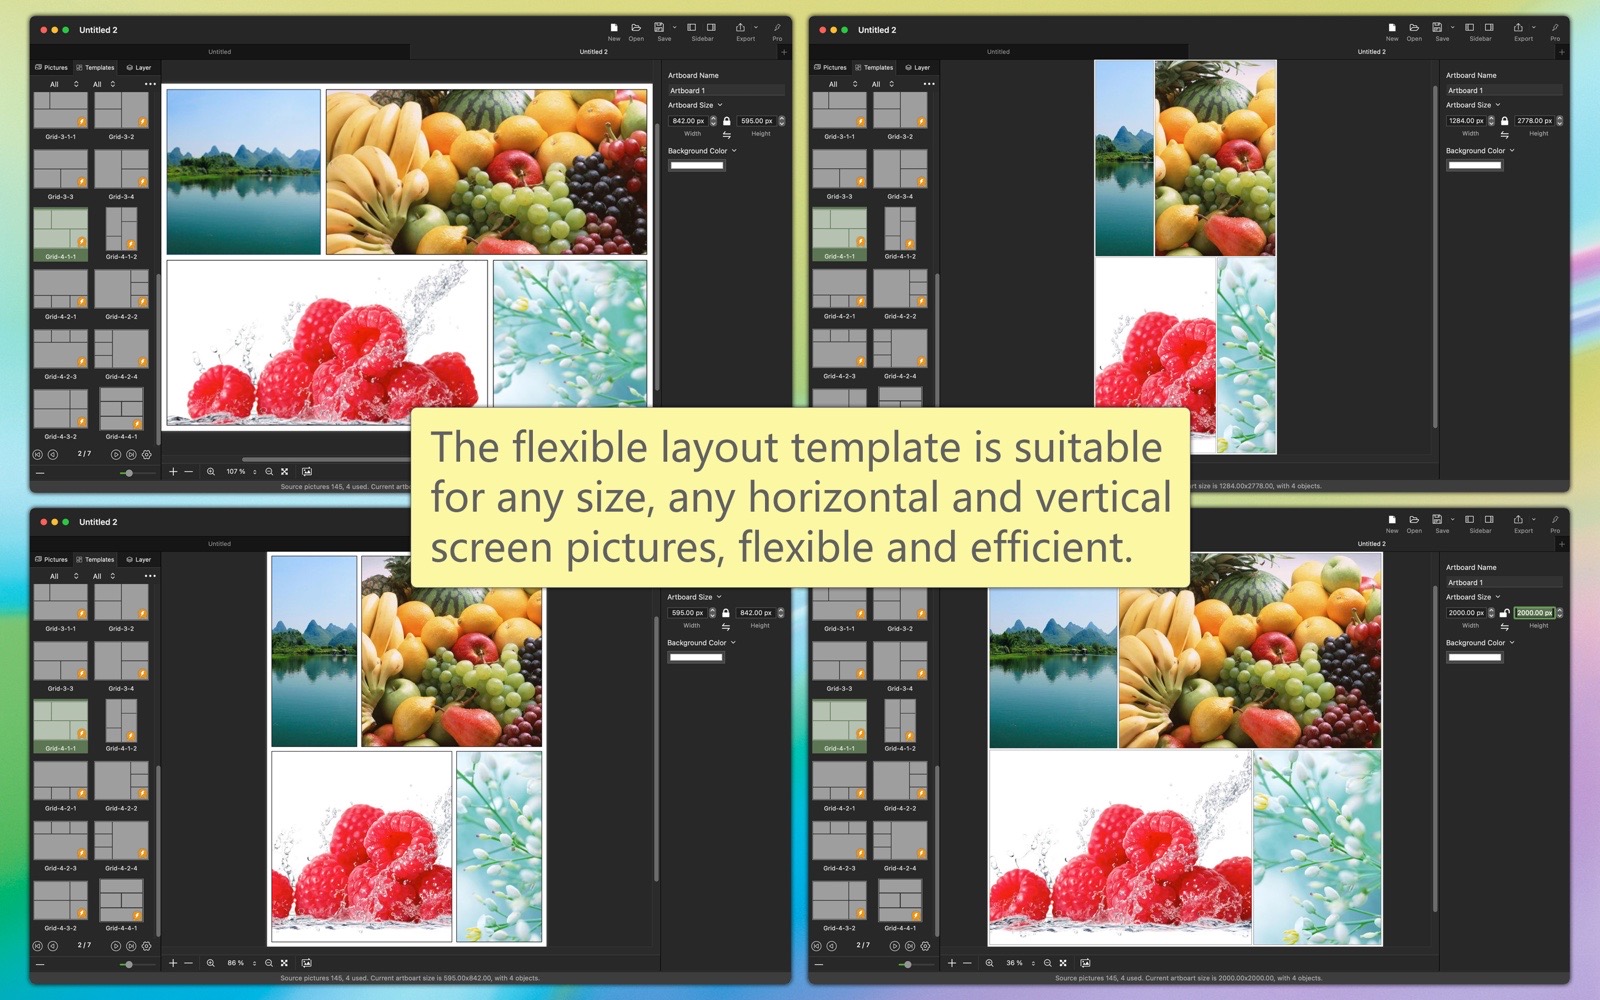Click the Save button in top-left window
Screen dimensions: 1600x1000
coord(660,28)
